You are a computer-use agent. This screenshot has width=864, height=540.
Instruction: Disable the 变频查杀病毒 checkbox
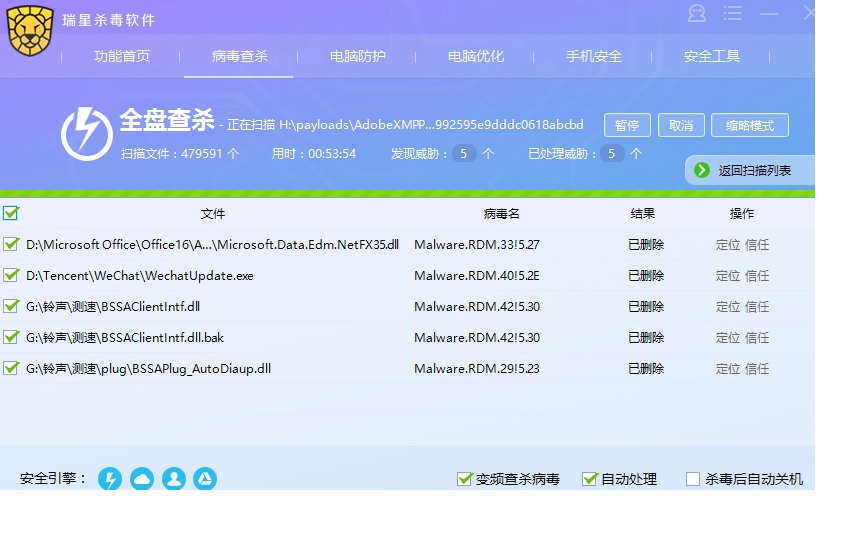pyautogui.click(x=465, y=478)
